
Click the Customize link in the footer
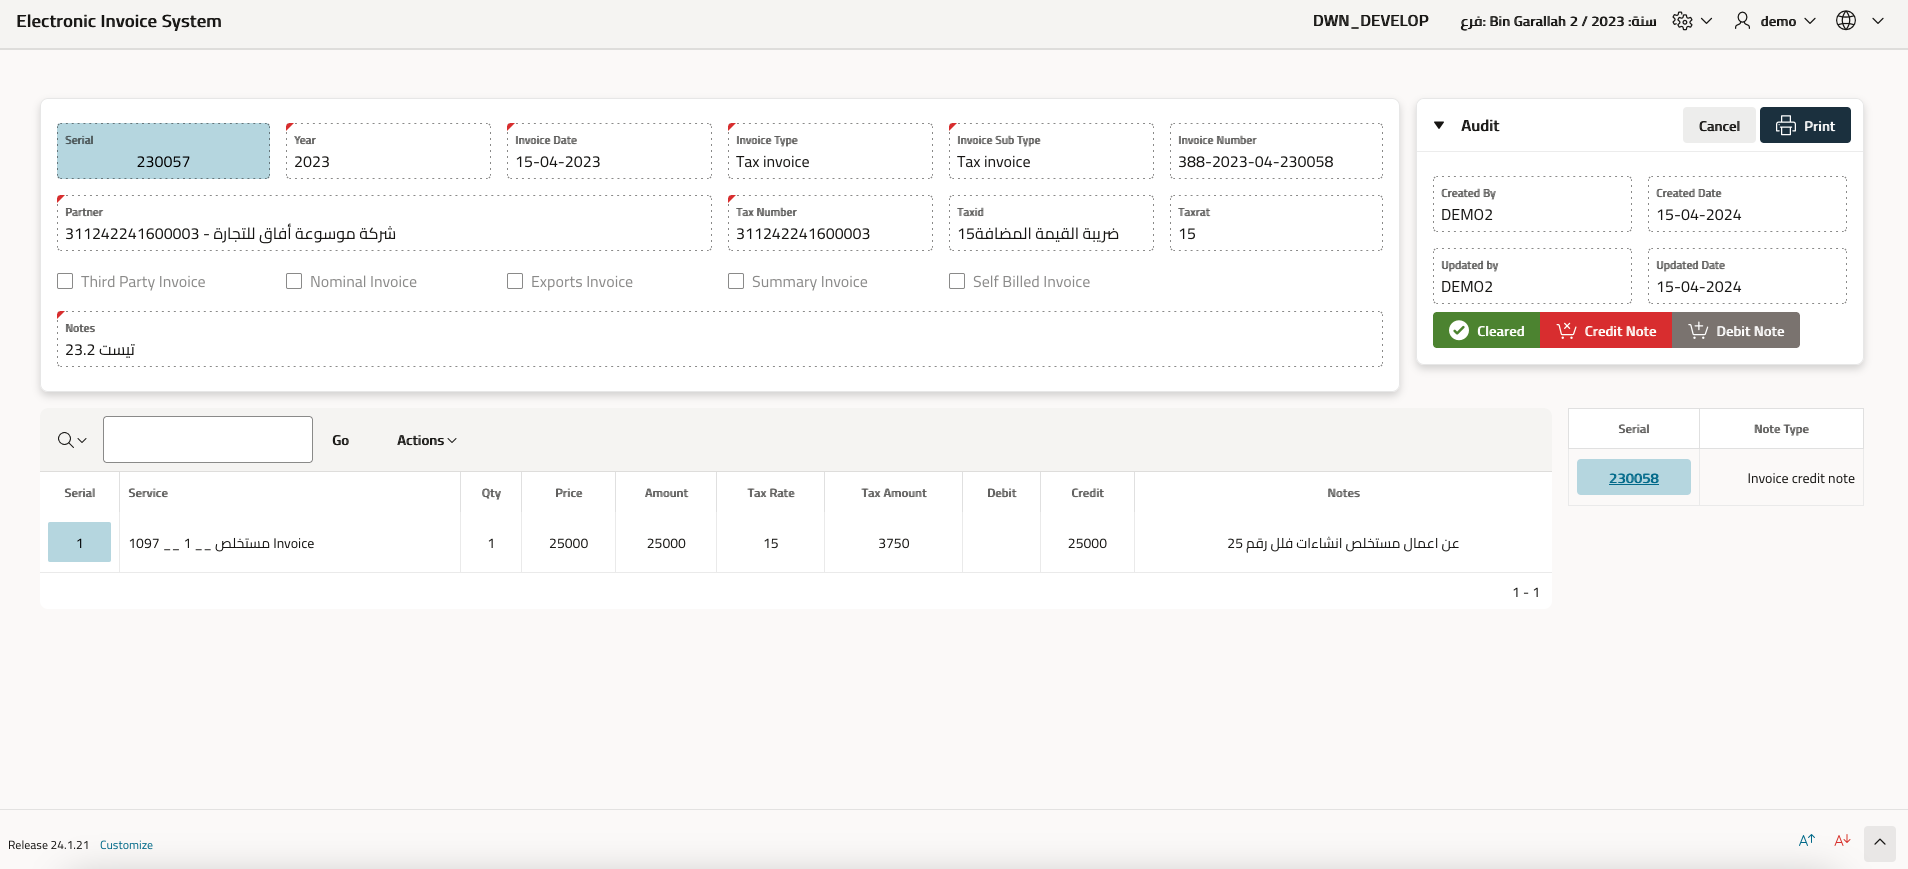126,845
